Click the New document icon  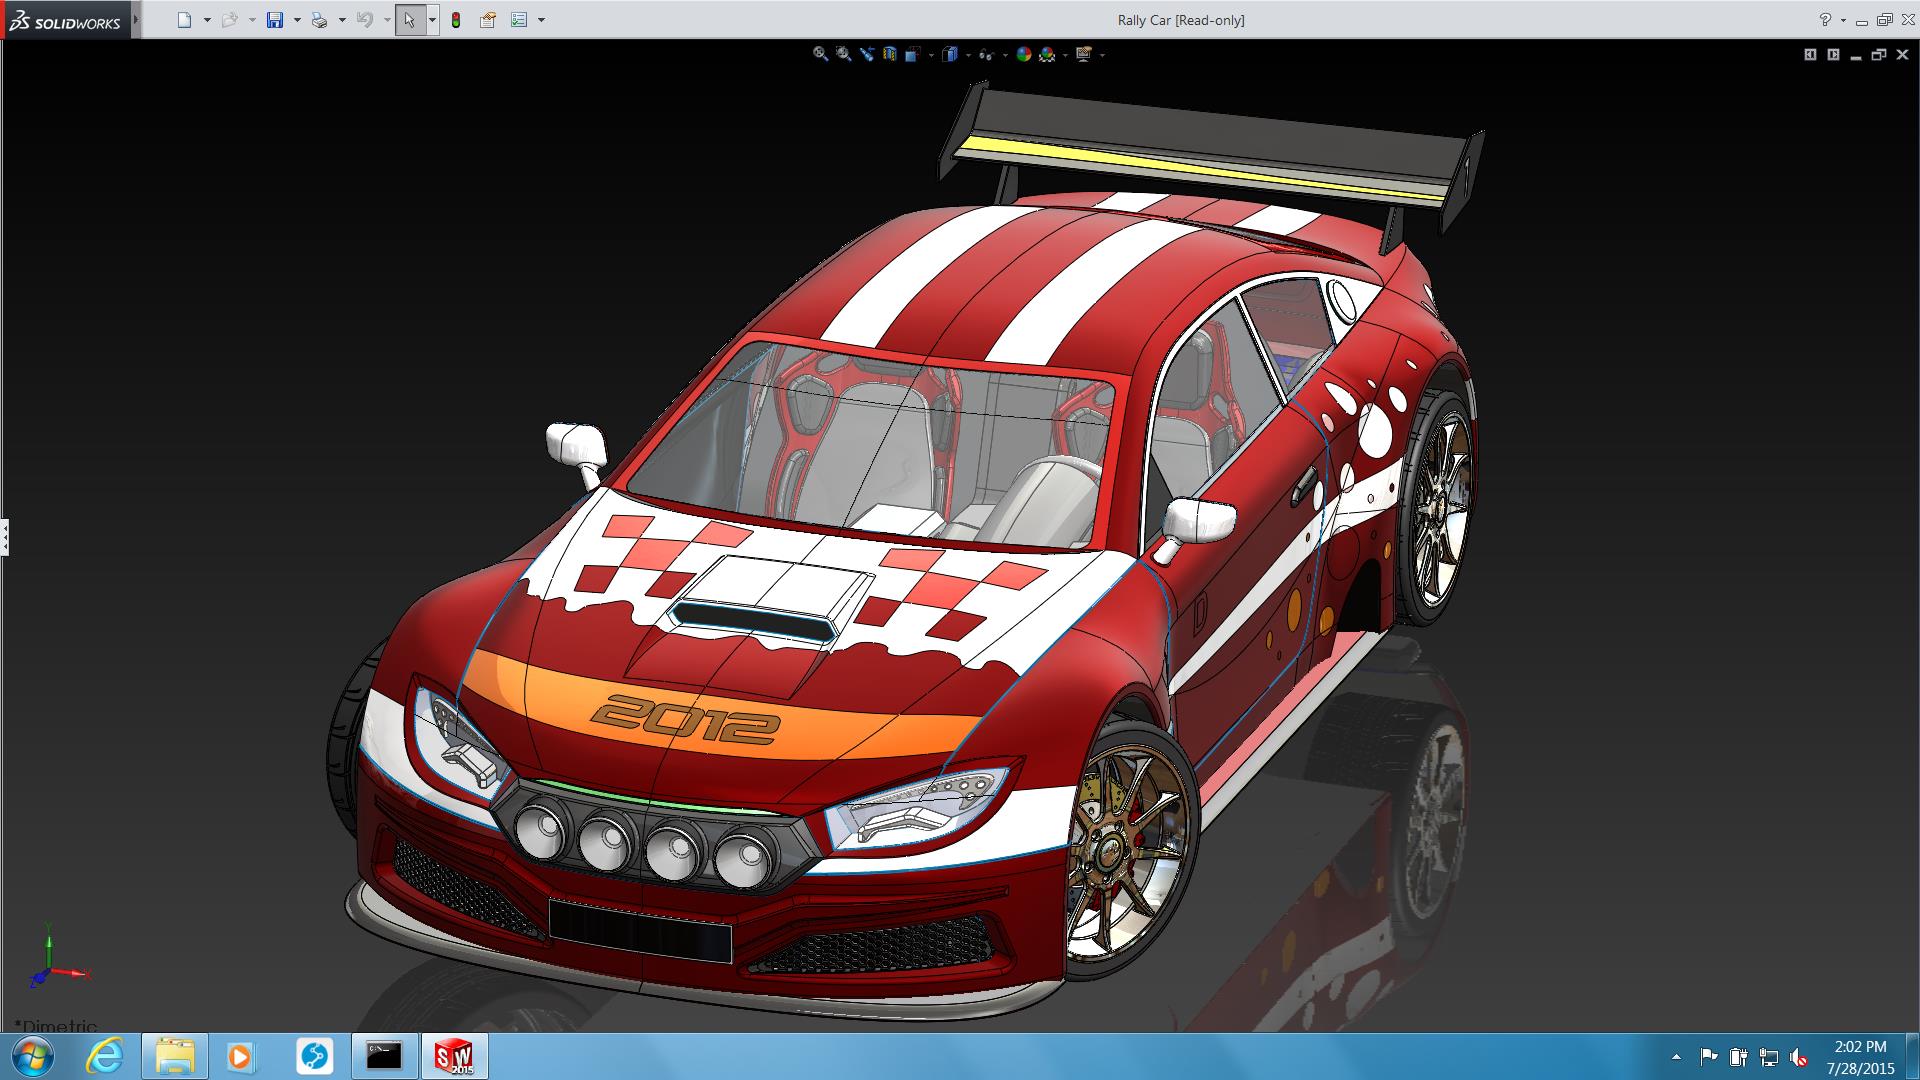point(184,20)
